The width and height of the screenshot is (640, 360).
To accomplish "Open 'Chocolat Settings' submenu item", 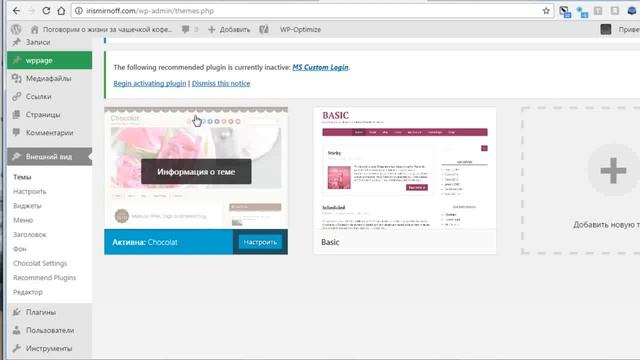I will 40,263.
